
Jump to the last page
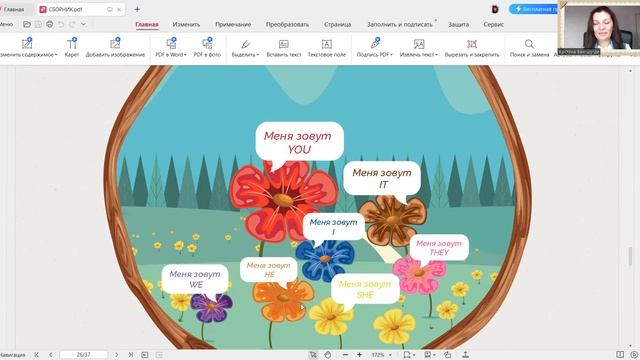(x=131, y=355)
